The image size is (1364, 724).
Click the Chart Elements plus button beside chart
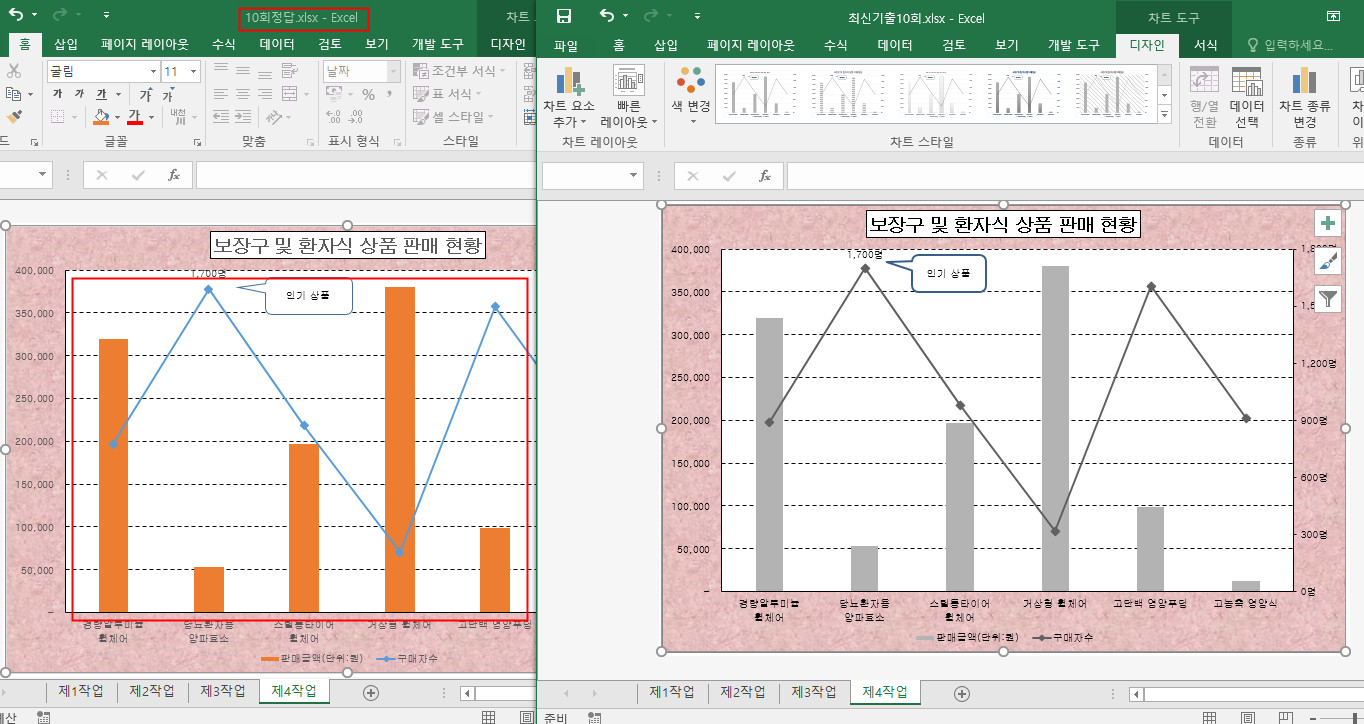[1328, 223]
